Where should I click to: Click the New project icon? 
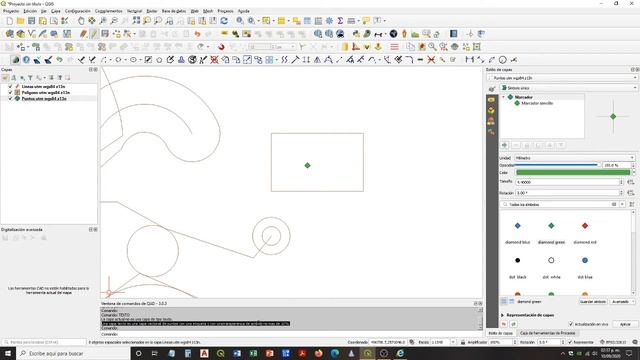pos(9,21)
